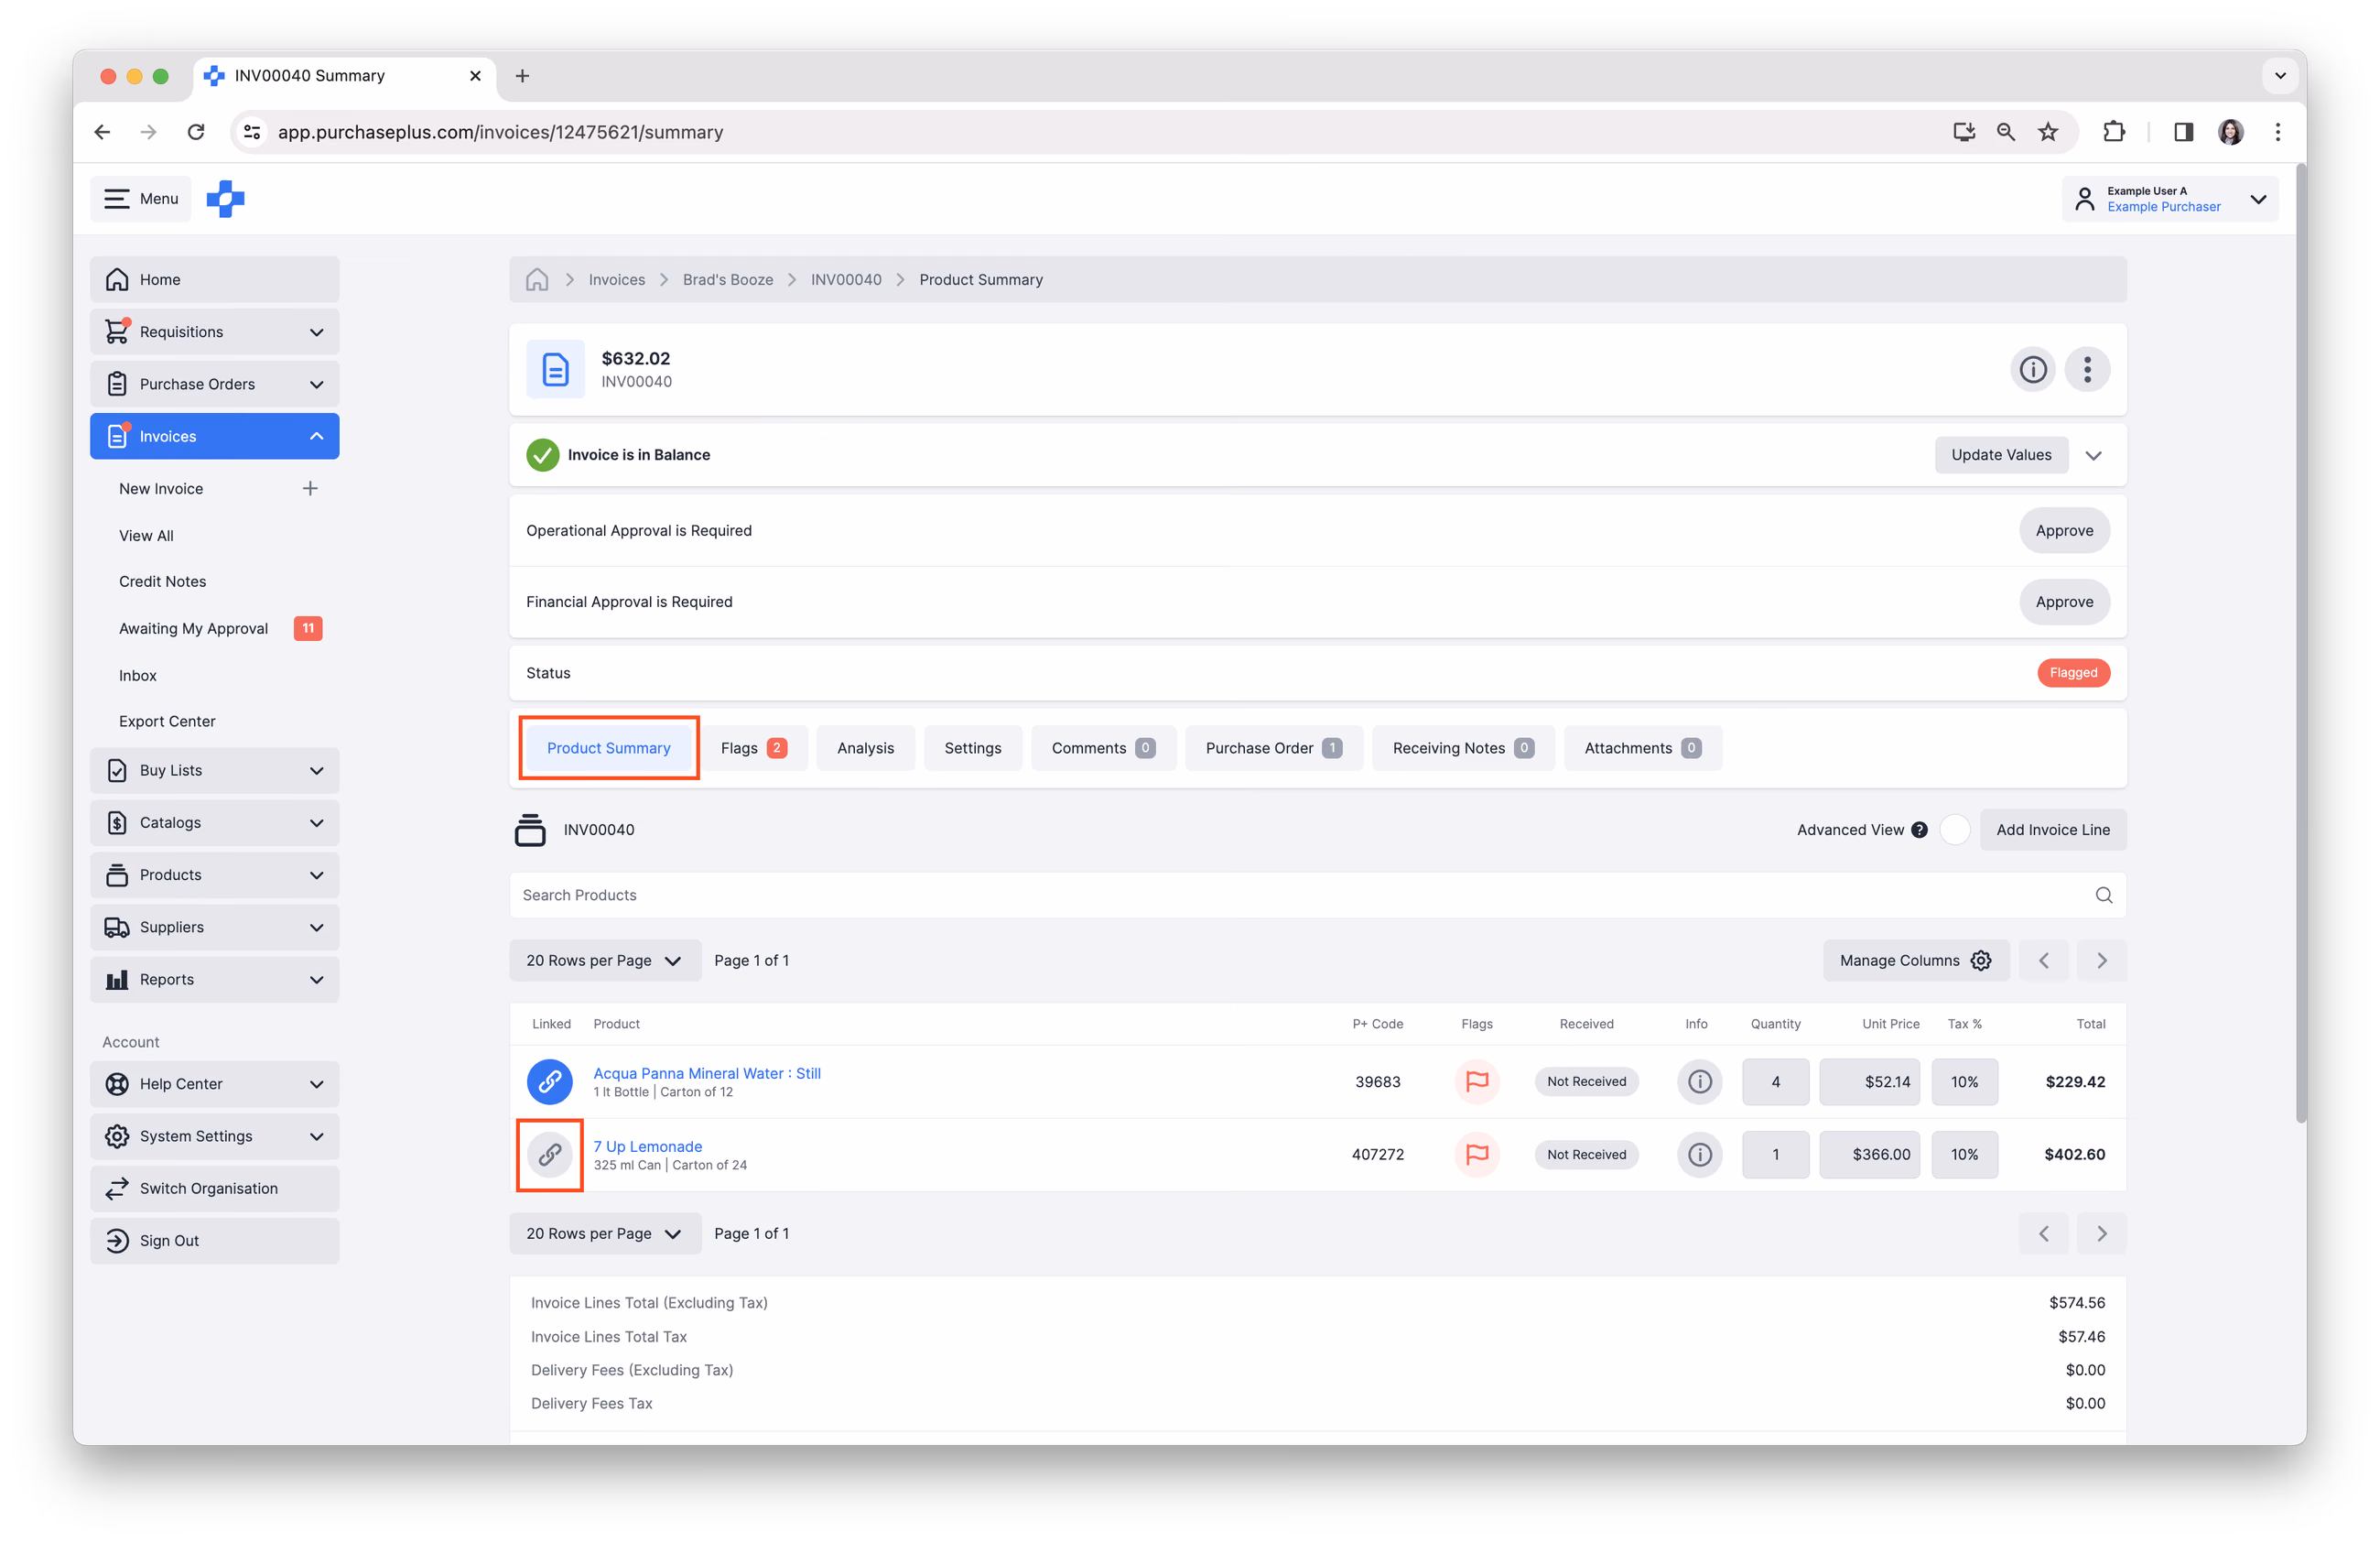Expand the Suppliers sidebar section
The image size is (2380, 1542).
(x=214, y=927)
